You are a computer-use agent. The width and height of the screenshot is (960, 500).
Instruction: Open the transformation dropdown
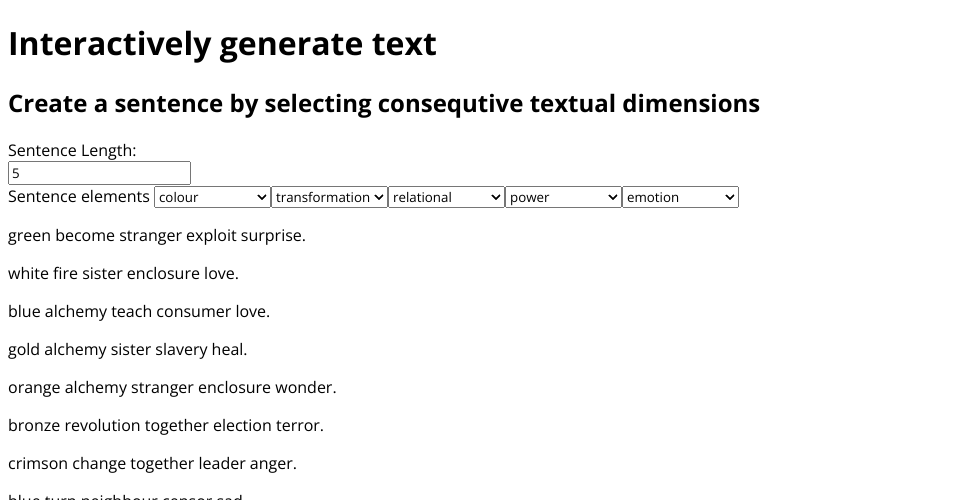point(329,197)
